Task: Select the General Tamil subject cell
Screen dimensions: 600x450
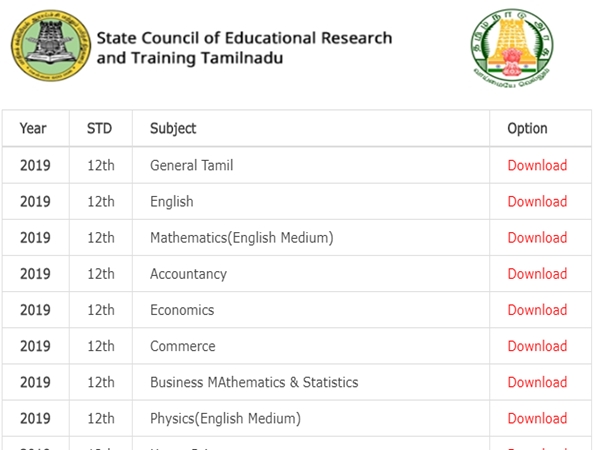Action: pos(191,166)
